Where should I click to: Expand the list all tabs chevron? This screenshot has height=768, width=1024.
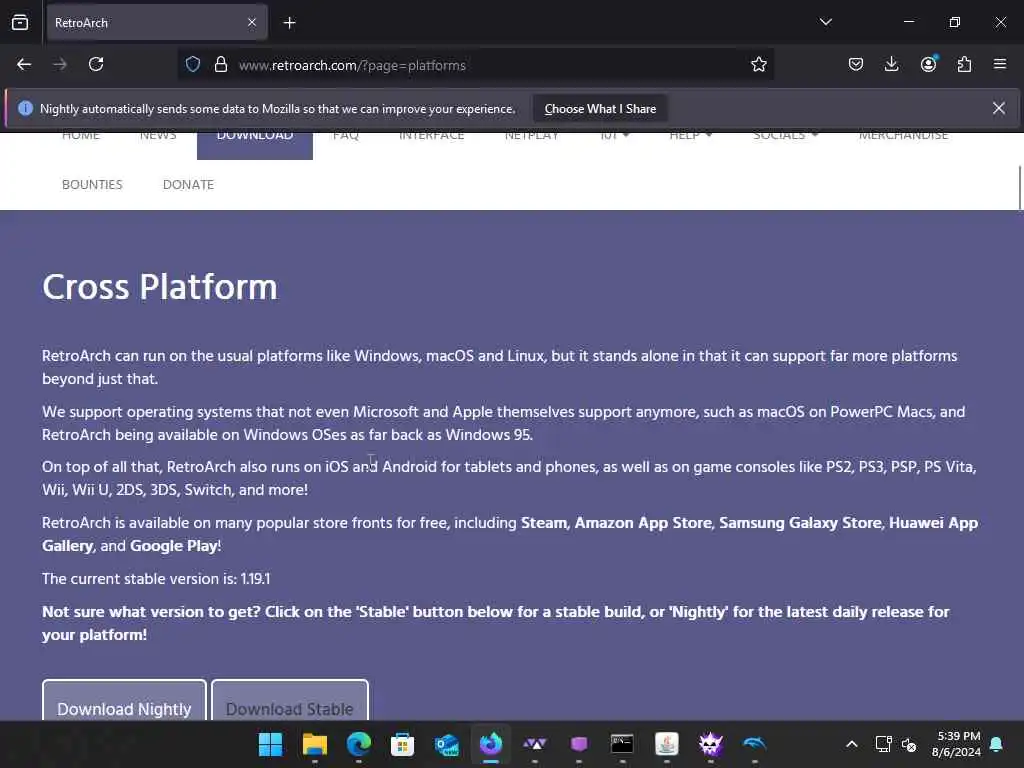pyautogui.click(x=825, y=22)
